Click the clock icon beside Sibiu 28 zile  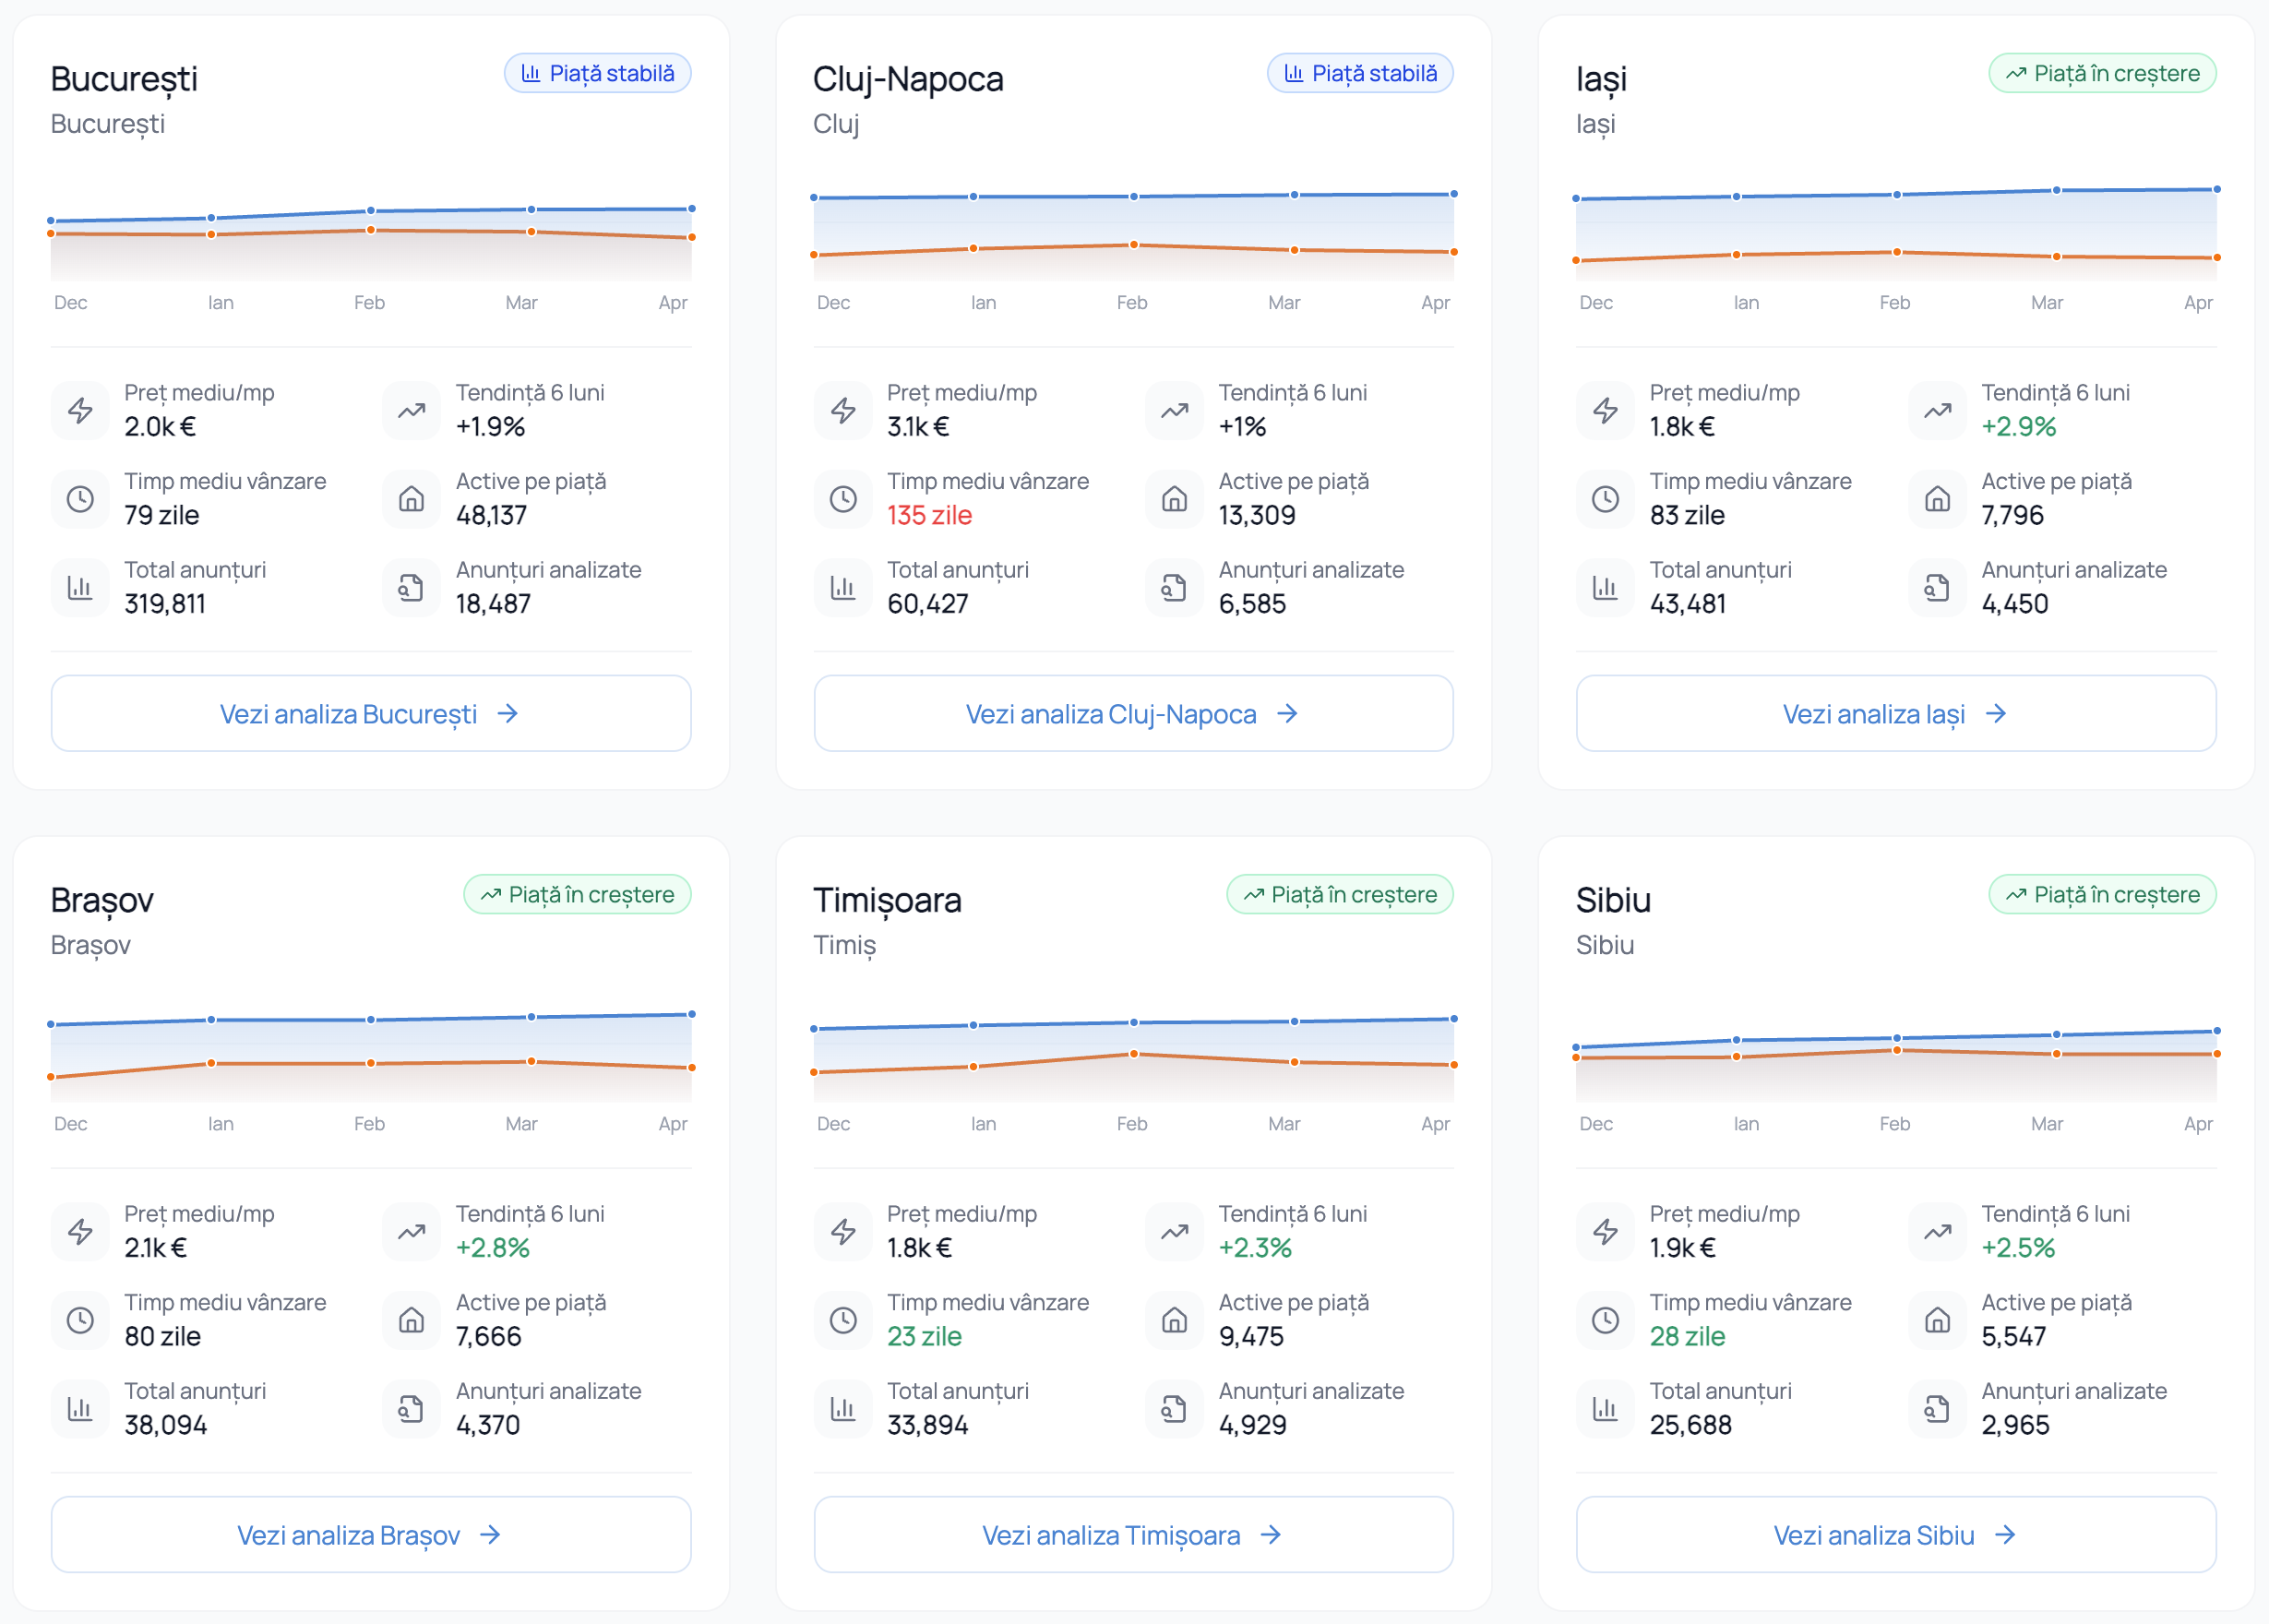pyautogui.click(x=1605, y=1320)
